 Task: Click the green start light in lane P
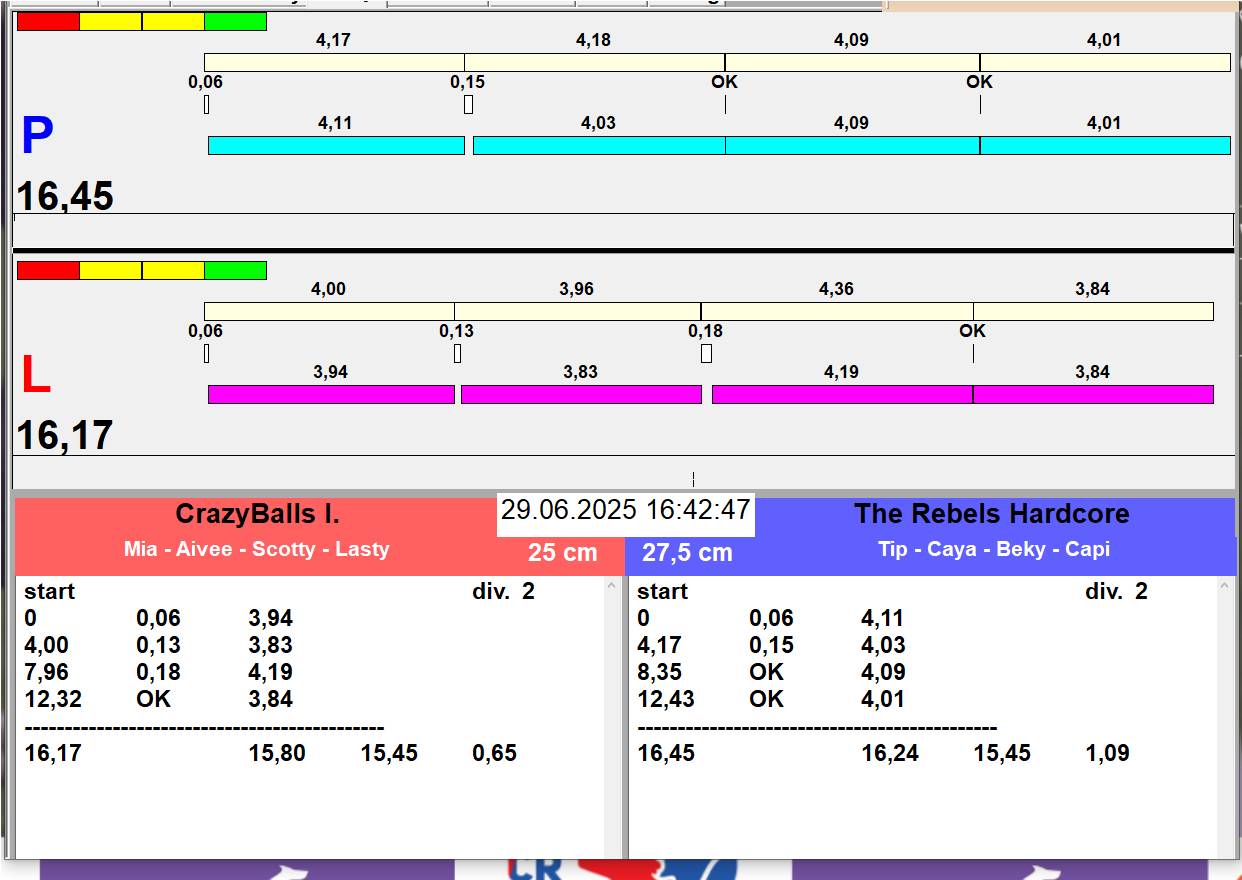235,22
